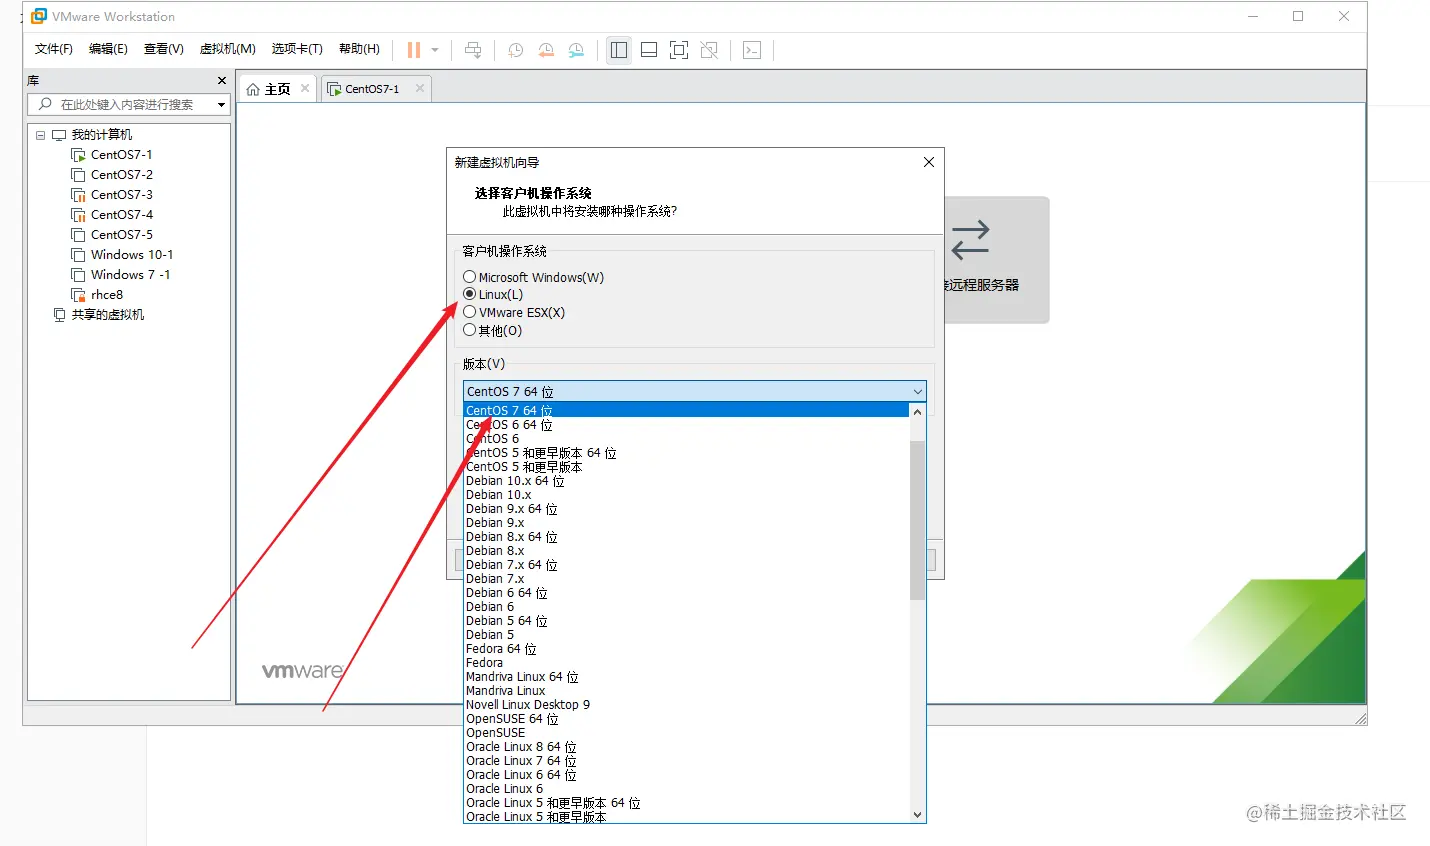Open the power options dropdown arrow

pyautogui.click(x=435, y=50)
